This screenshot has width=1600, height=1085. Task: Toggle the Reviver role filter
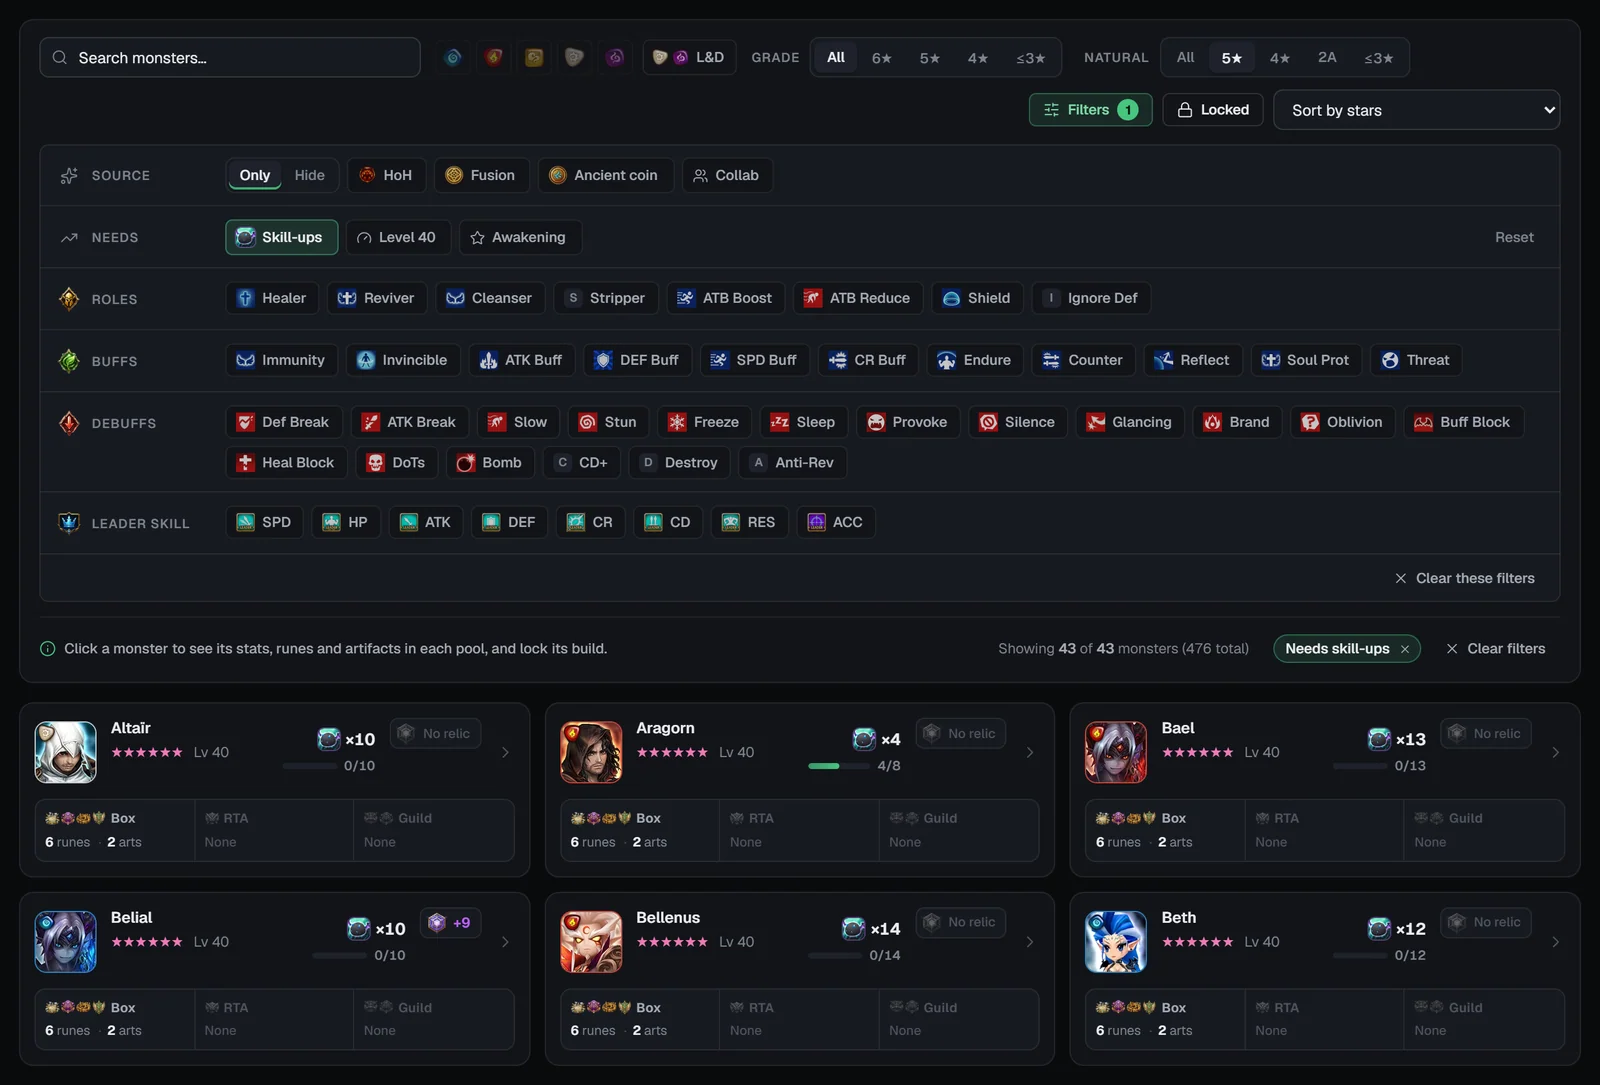click(x=377, y=298)
